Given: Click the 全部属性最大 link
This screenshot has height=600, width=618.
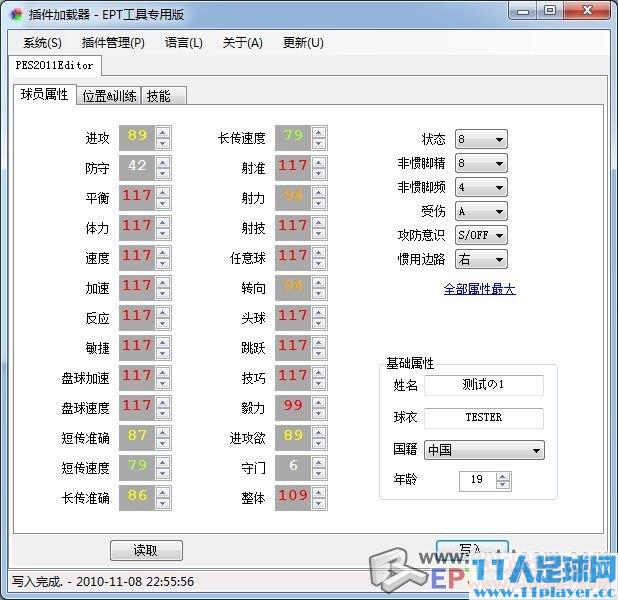Looking at the screenshot, I should (x=479, y=289).
